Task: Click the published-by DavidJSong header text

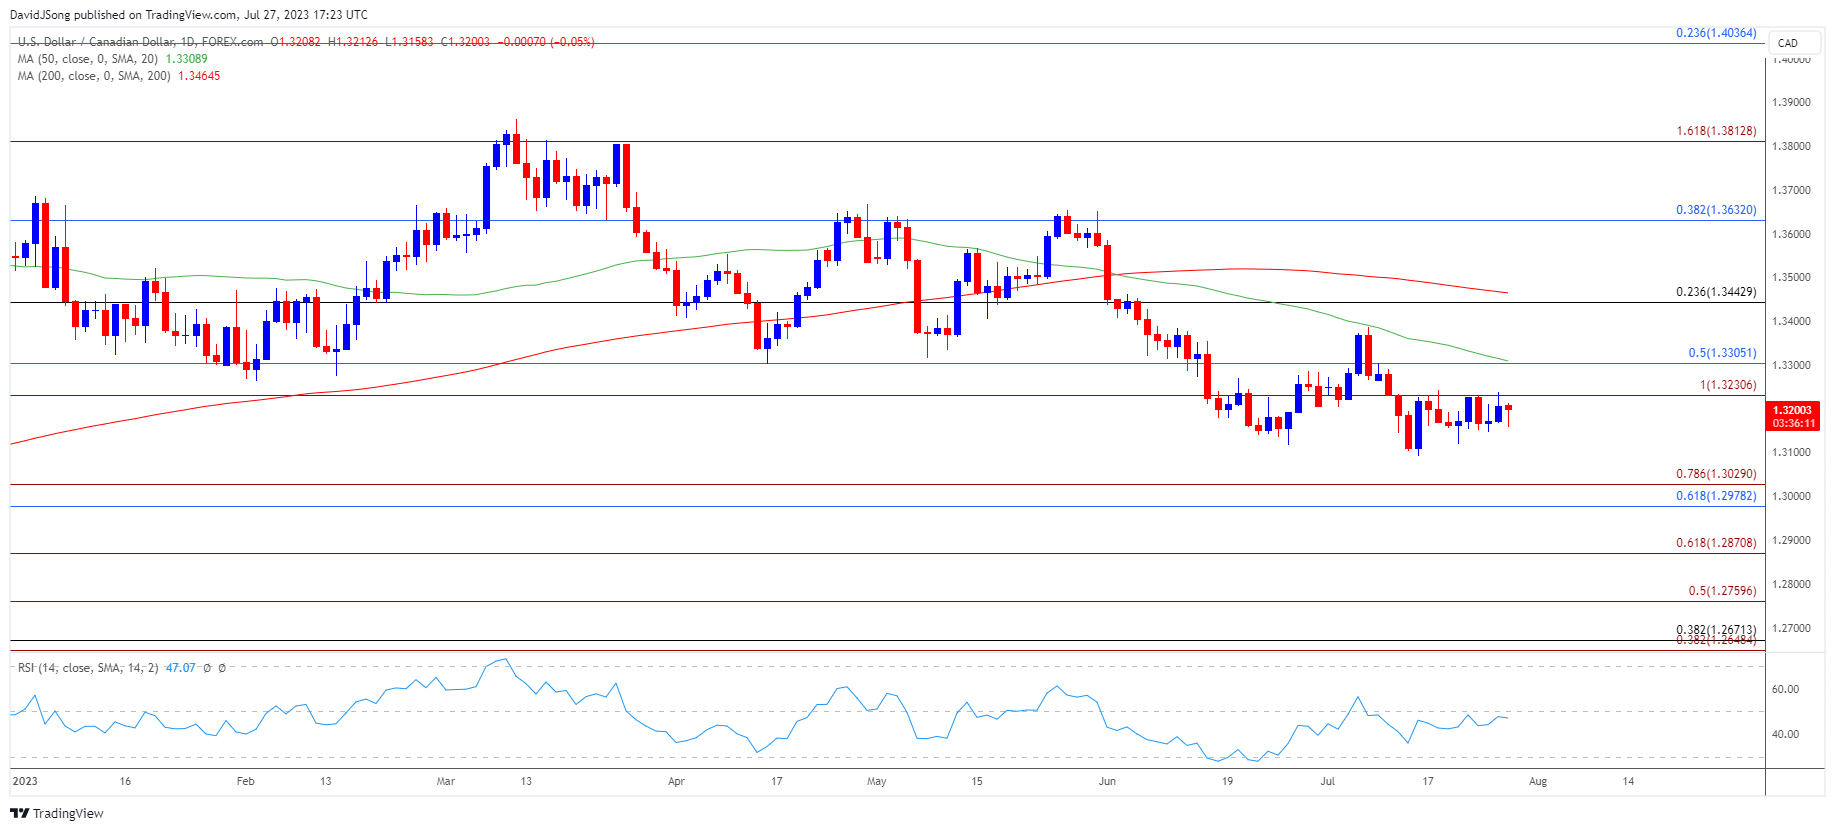Action: coord(188,14)
